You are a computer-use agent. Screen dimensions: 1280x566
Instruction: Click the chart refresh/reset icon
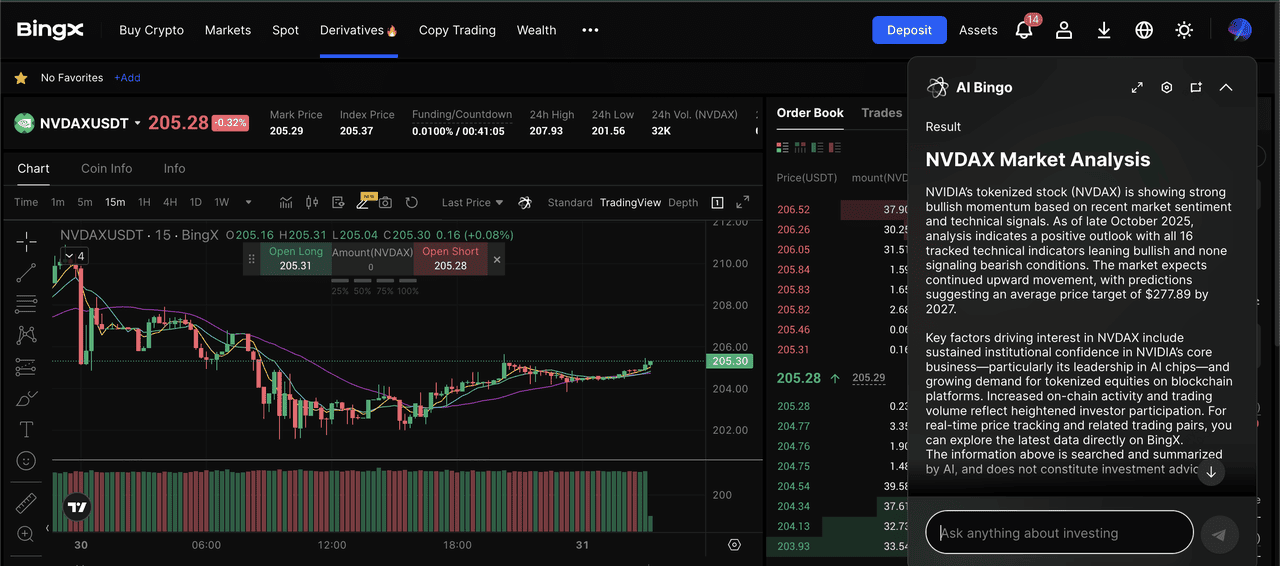[412, 202]
